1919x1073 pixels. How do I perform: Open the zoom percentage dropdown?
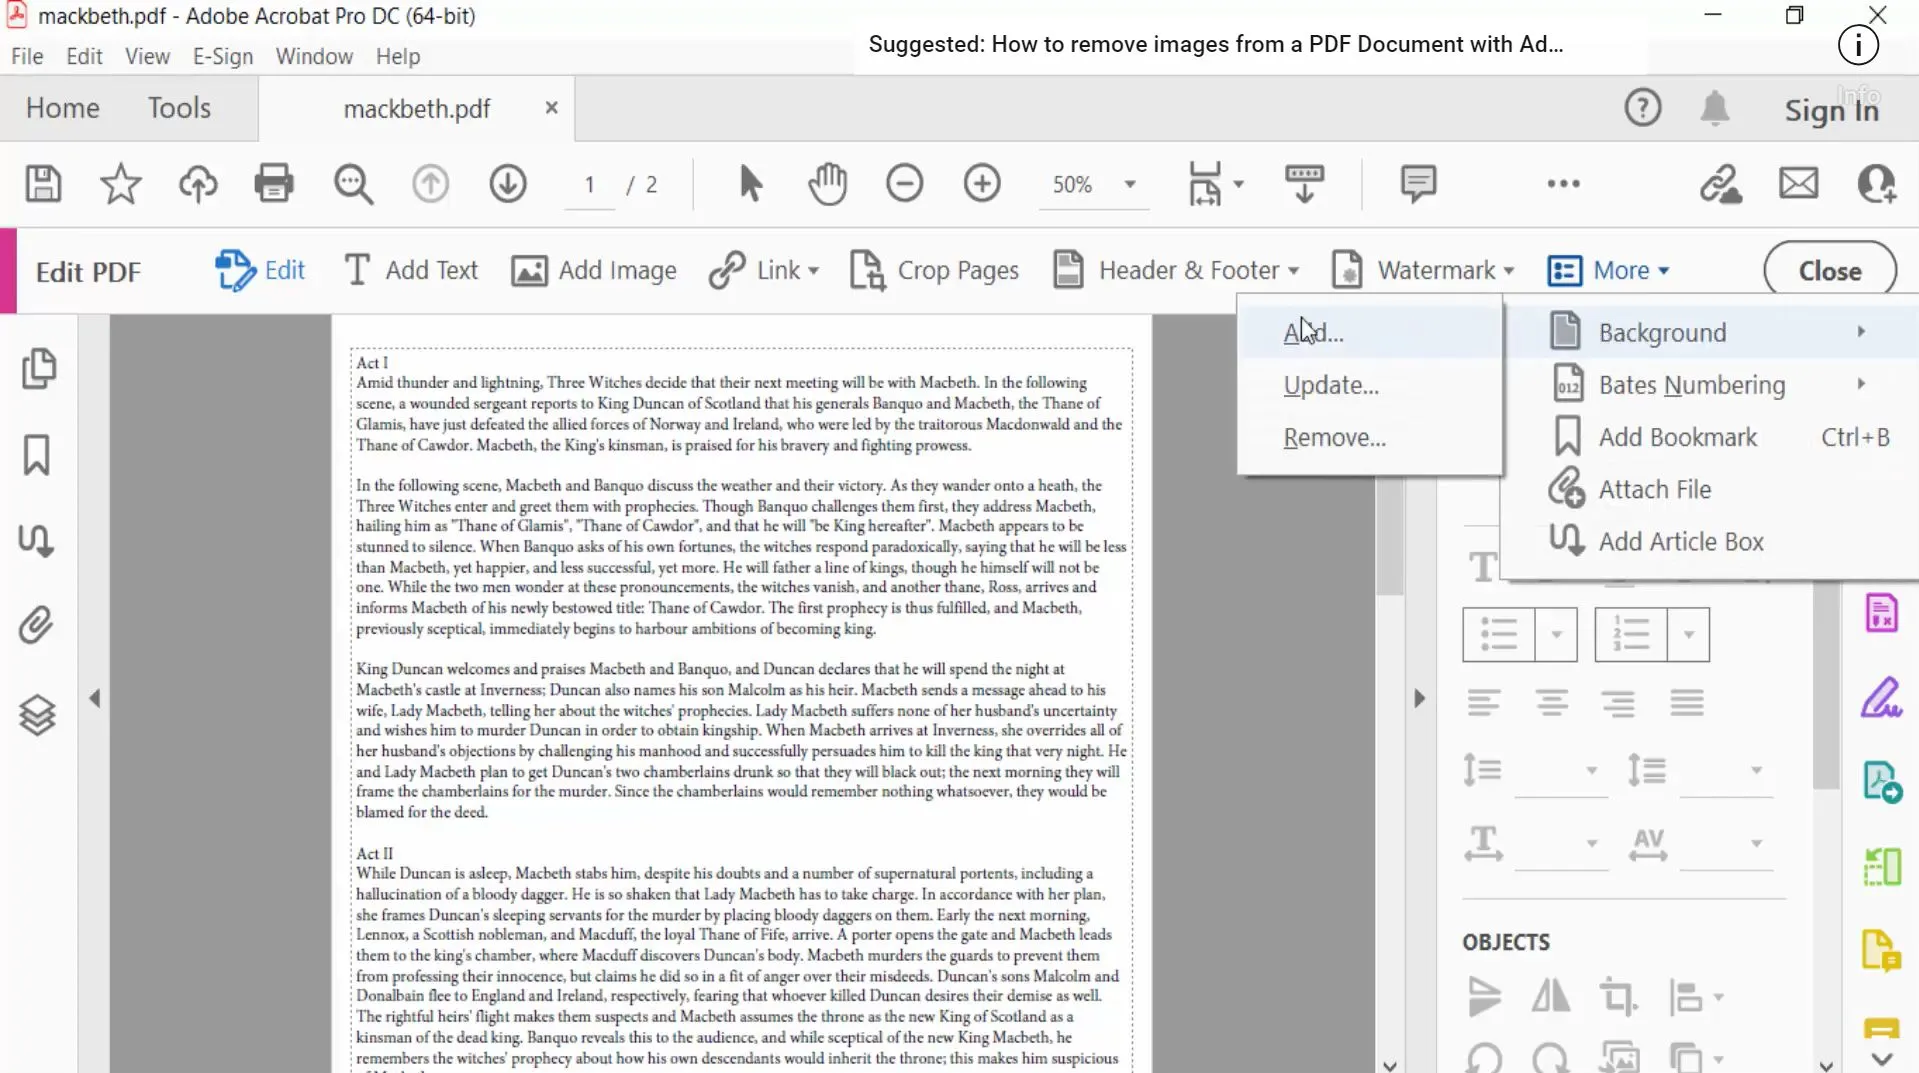tap(1130, 184)
